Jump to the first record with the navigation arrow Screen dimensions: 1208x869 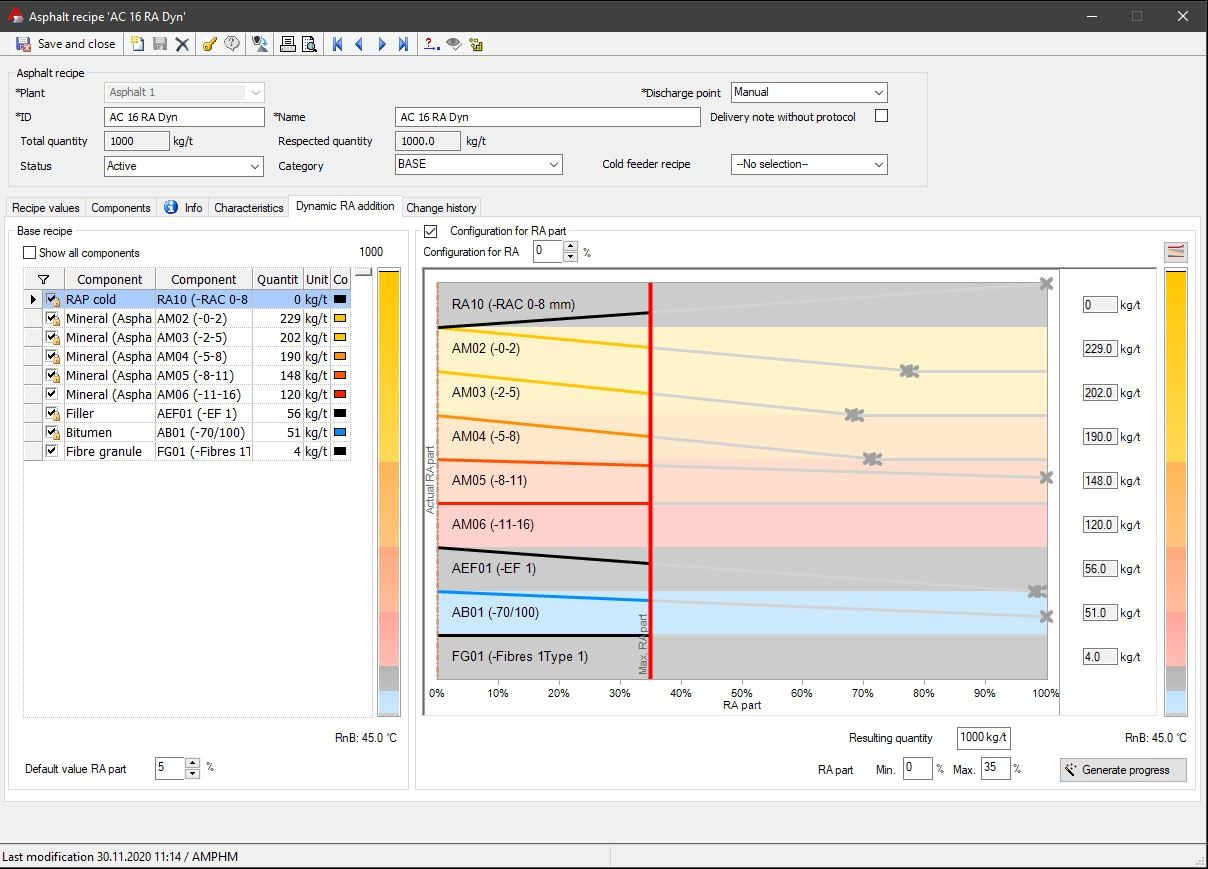coord(338,44)
